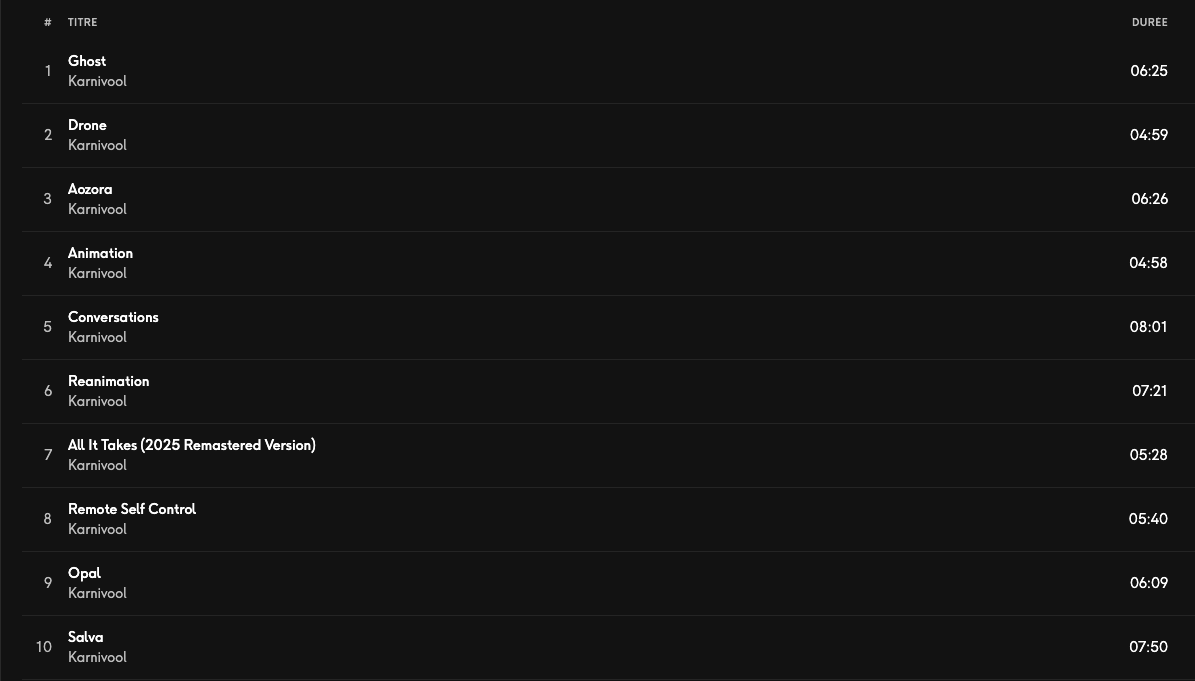Sort by the DUREE column header
This screenshot has width=1195, height=681.
(x=1149, y=22)
